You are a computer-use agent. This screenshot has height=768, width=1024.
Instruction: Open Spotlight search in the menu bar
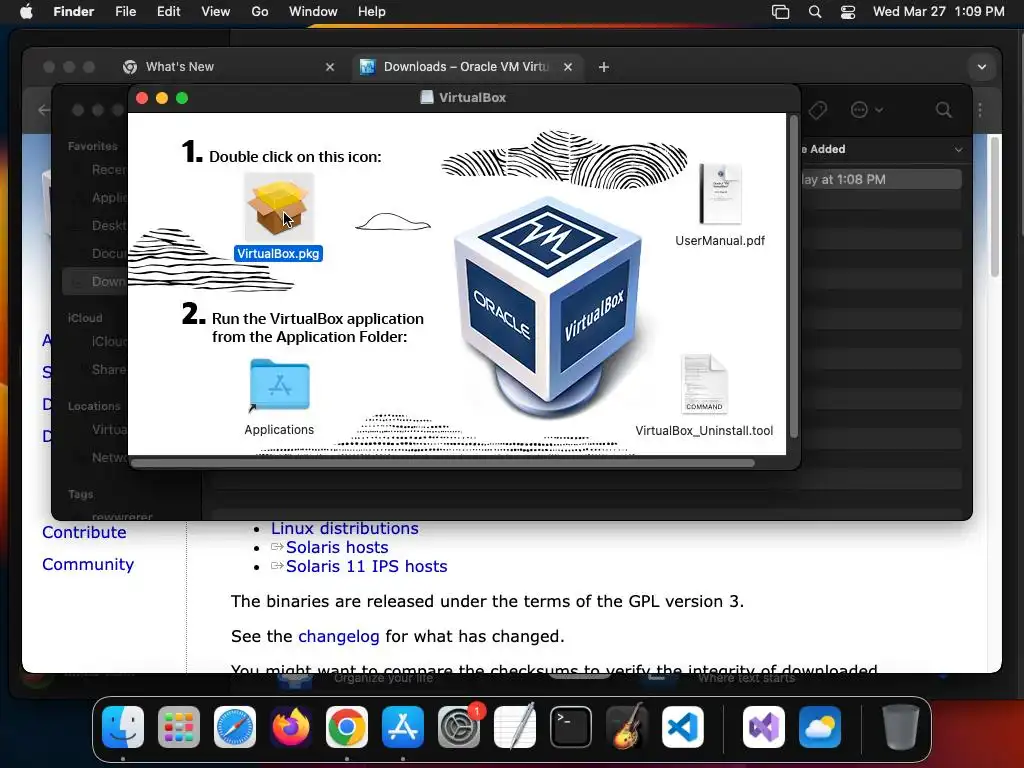pyautogui.click(x=815, y=12)
